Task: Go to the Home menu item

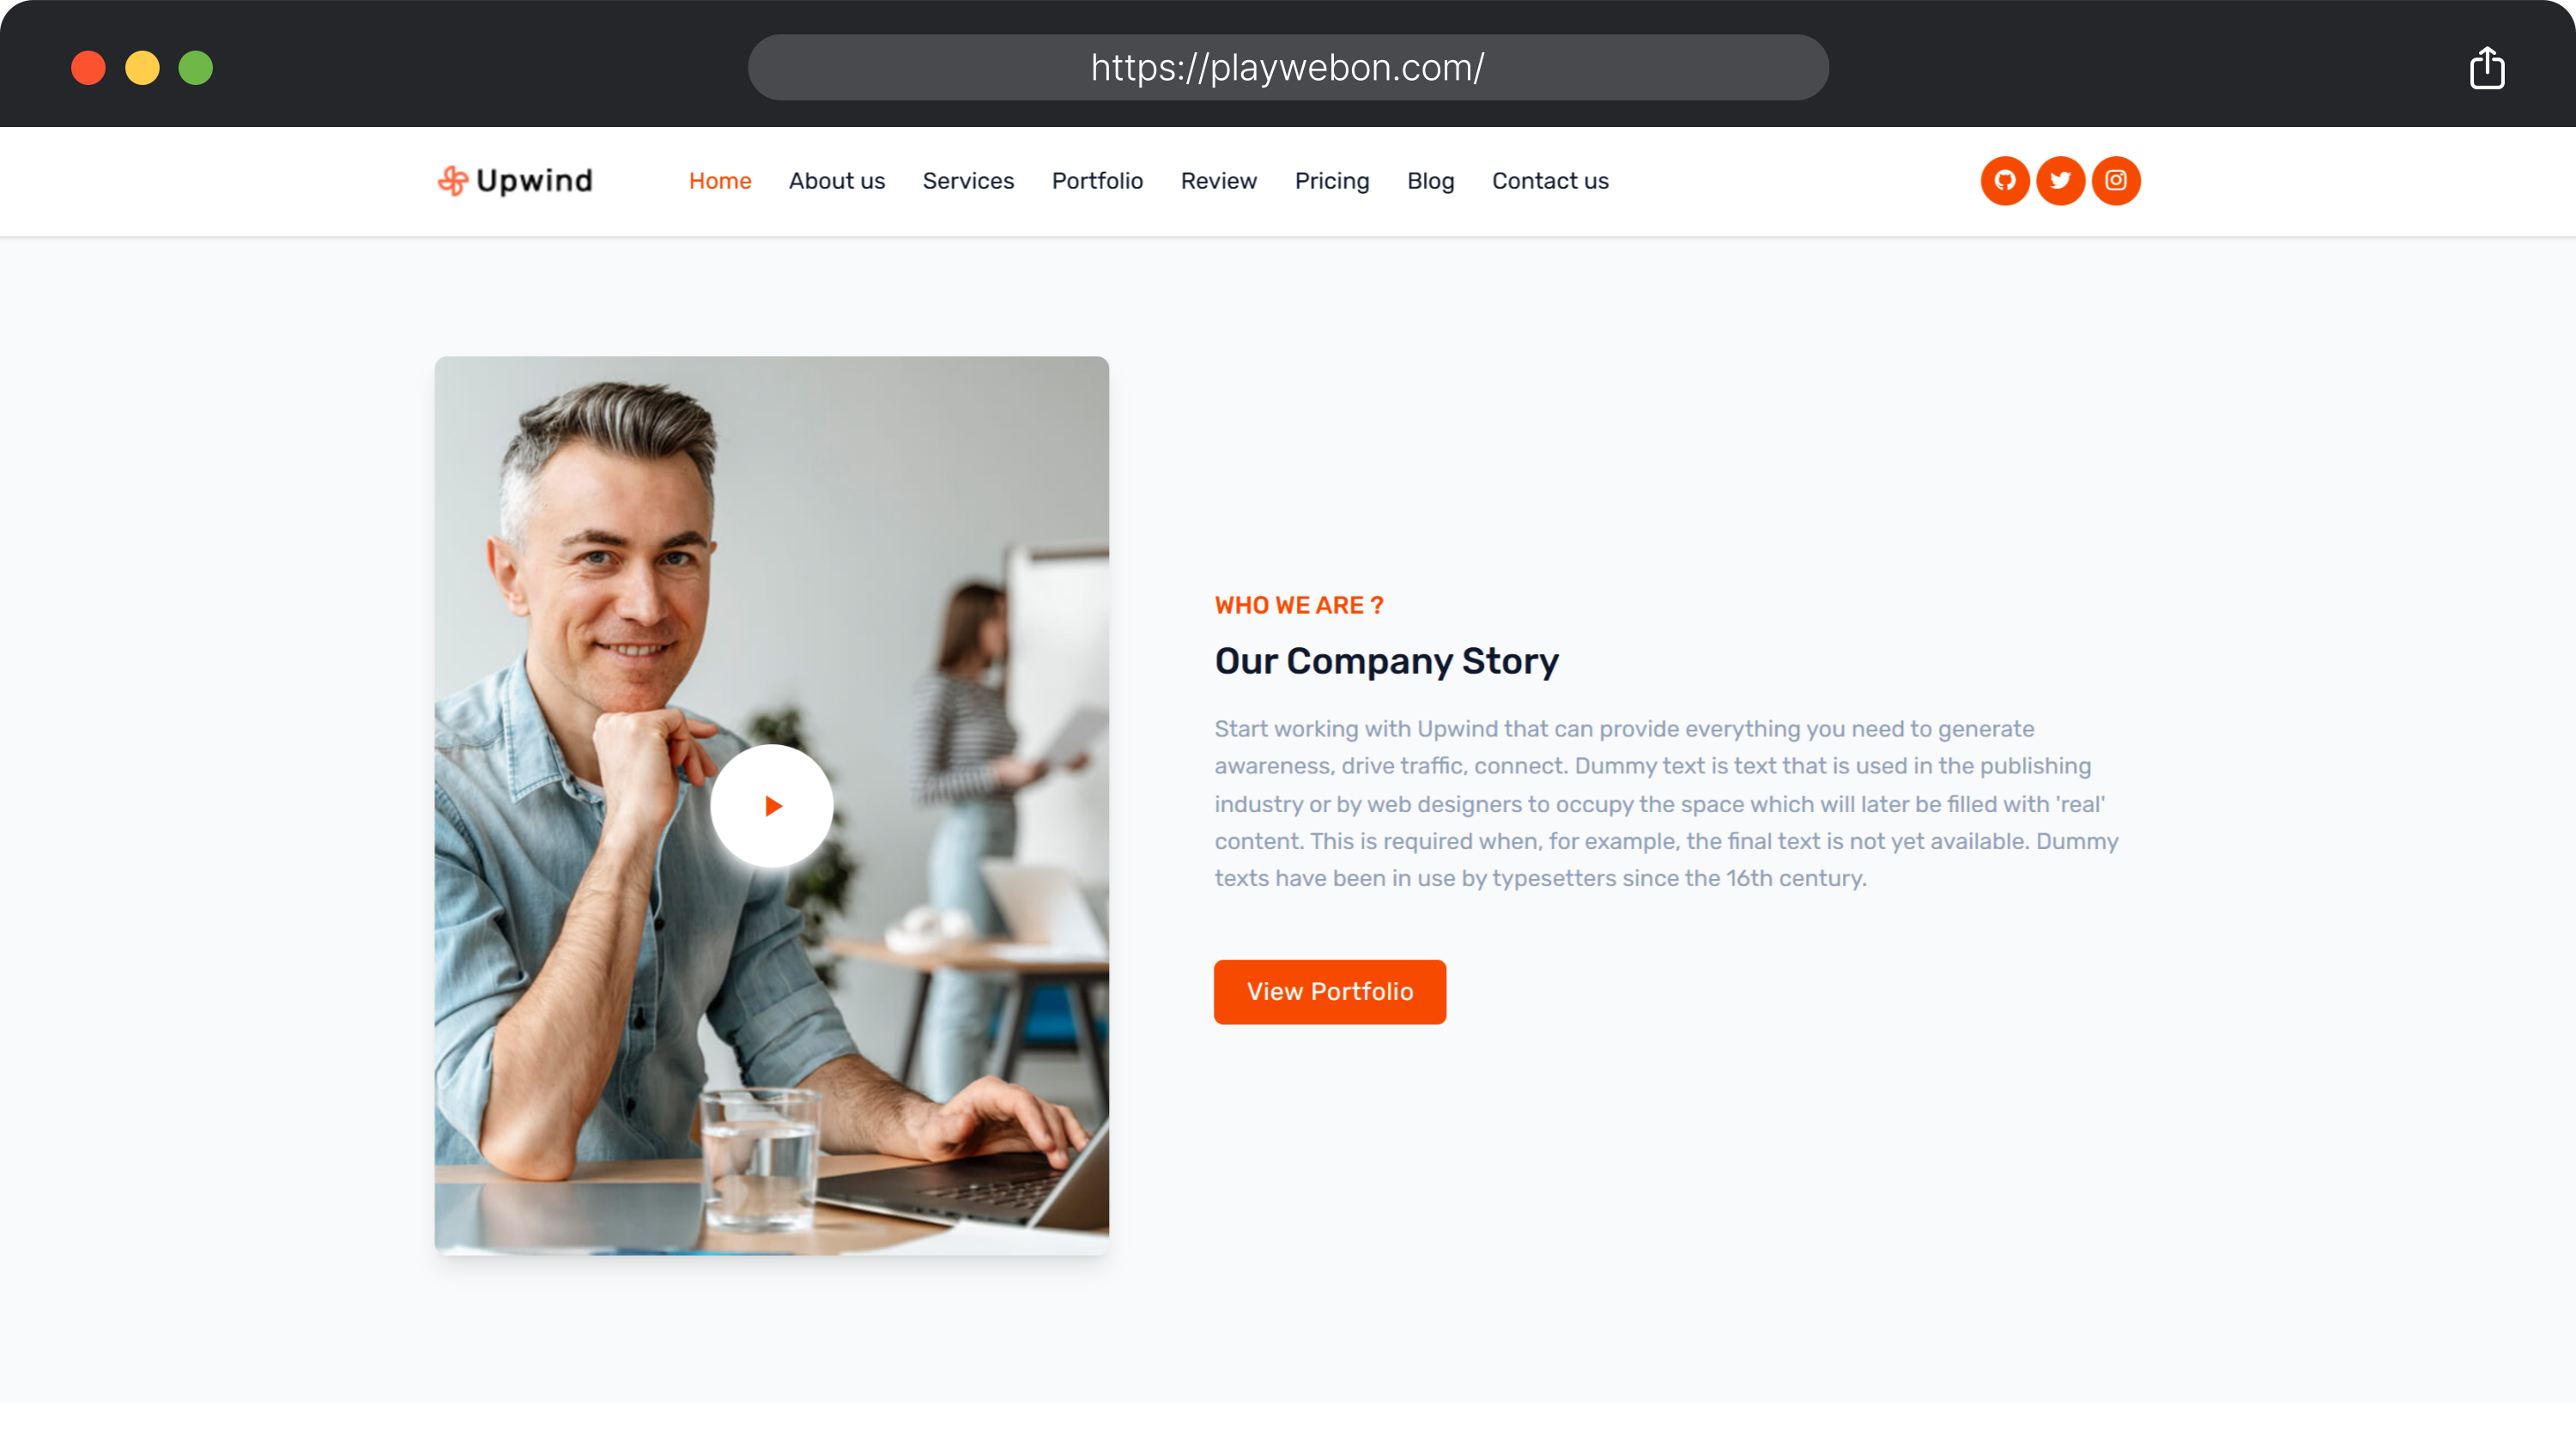Action: [720, 181]
